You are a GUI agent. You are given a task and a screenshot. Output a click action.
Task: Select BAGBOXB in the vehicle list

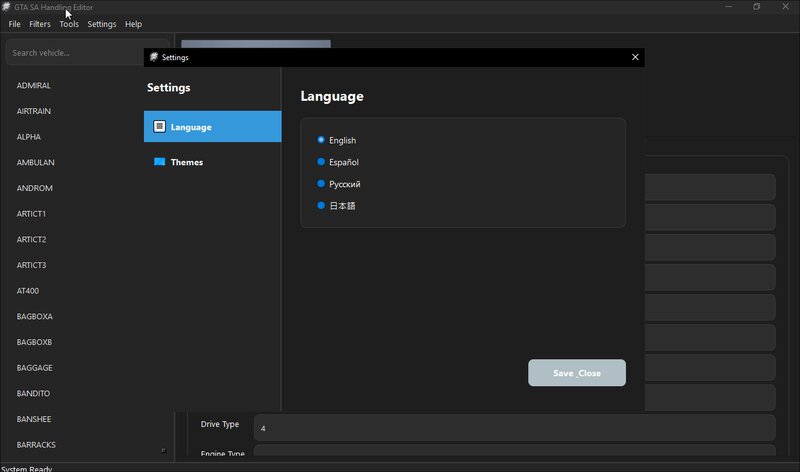34,342
